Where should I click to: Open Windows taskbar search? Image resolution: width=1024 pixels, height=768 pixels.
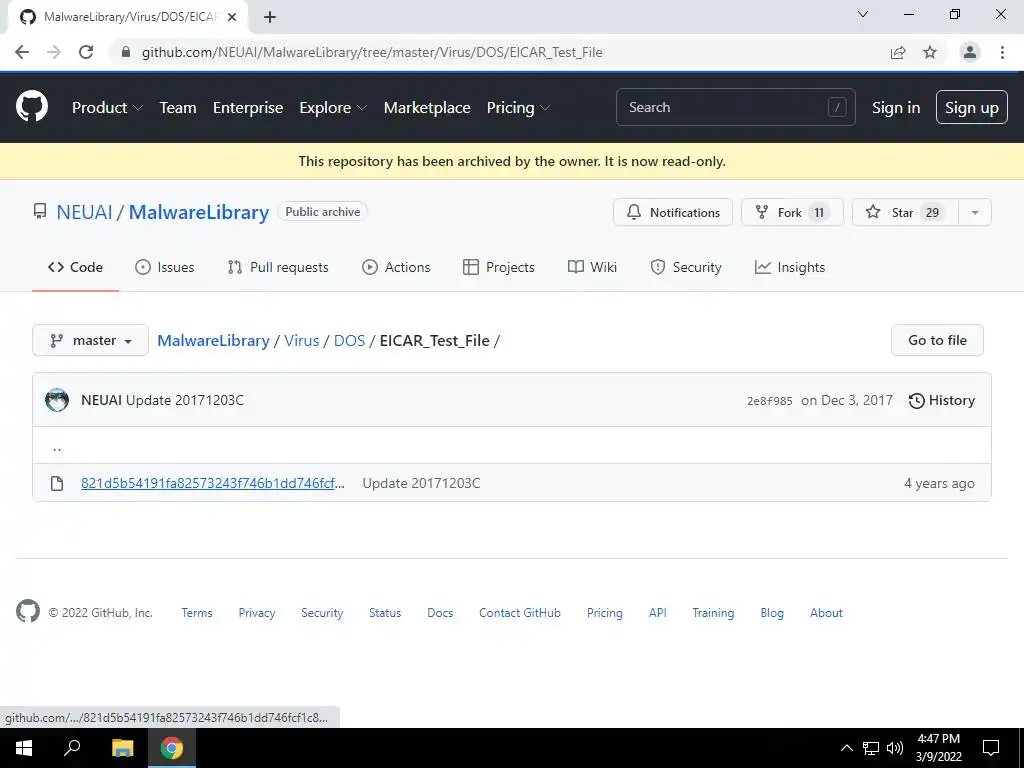pyautogui.click(x=72, y=748)
